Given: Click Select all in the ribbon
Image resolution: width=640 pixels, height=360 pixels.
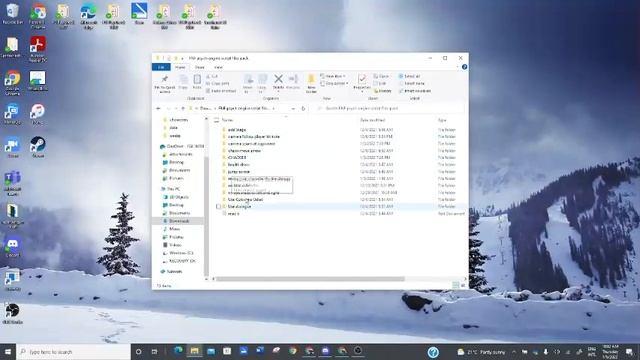Looking at the screenshot, I should [x=409, y=76].
